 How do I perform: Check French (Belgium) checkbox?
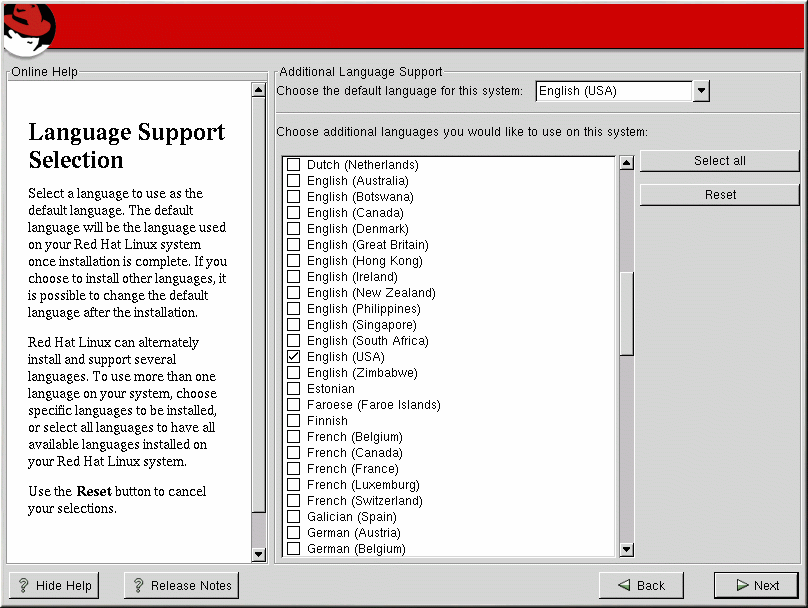[x=293, y=436]
